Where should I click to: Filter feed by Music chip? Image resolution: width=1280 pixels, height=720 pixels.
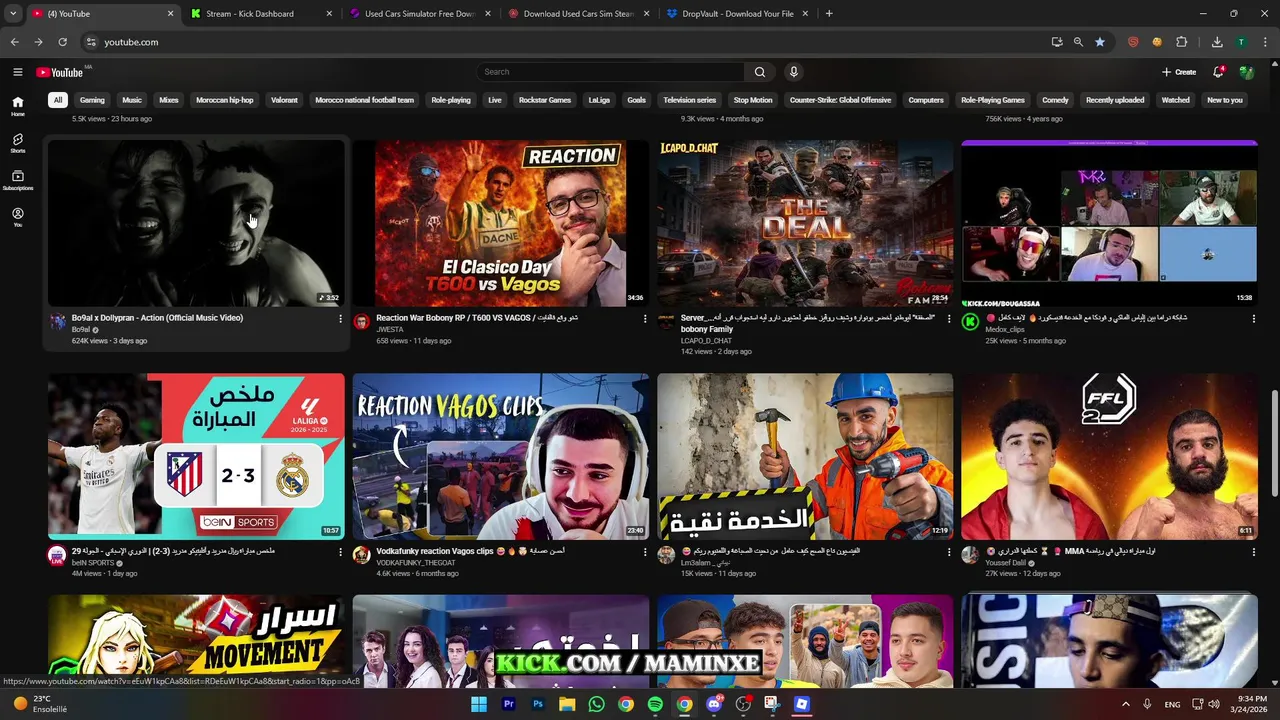(132, 100)
